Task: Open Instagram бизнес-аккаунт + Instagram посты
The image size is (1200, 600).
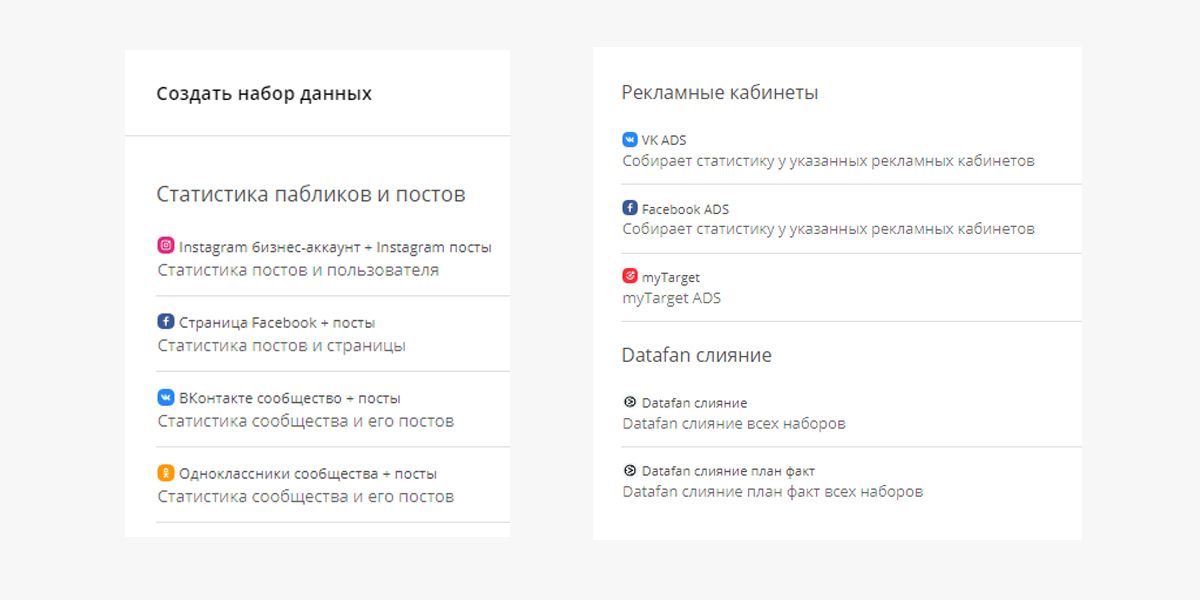Action: point(335,247)
